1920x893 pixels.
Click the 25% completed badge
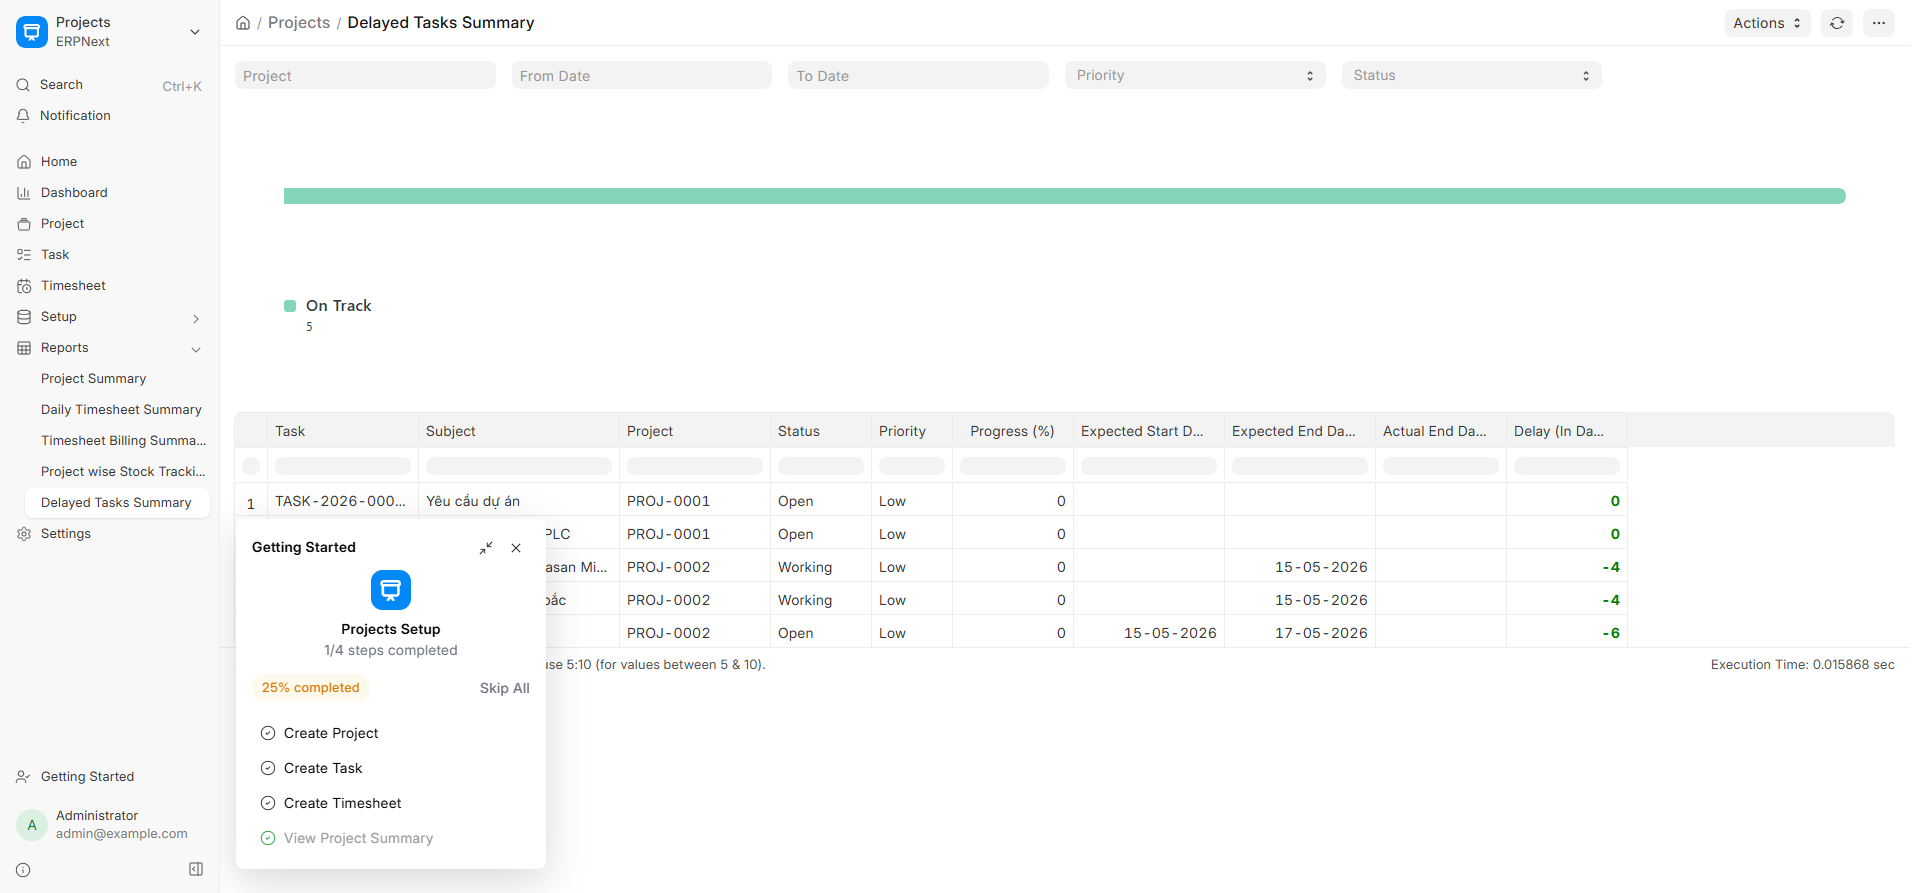(x=310, y=688)
